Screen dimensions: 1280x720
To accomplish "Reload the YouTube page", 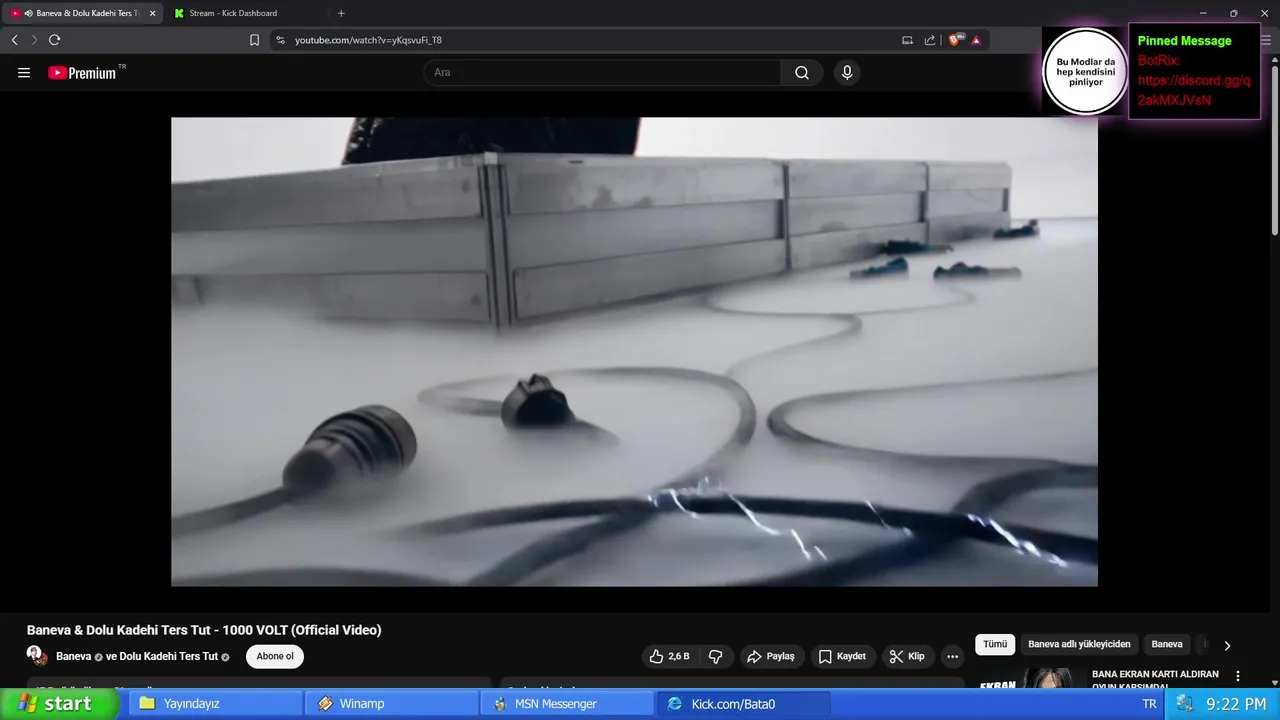I will (54, 40).
